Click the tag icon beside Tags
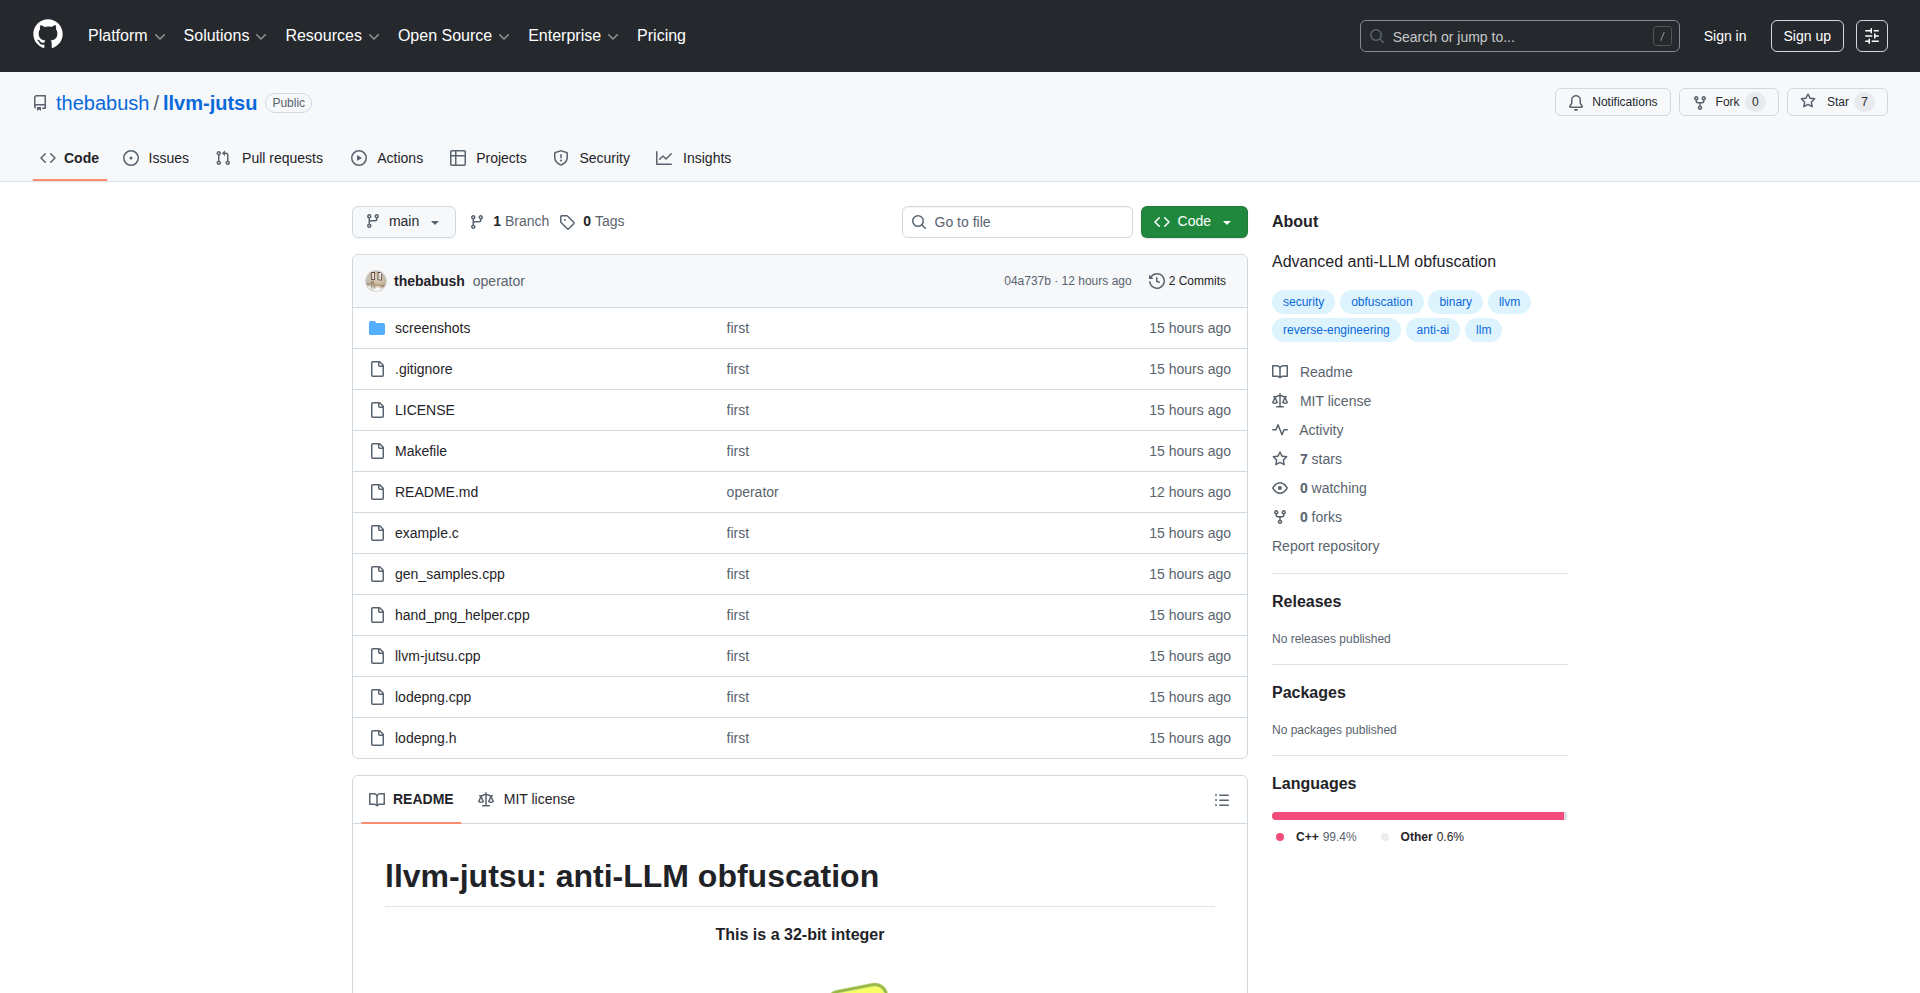 [567, 222]
